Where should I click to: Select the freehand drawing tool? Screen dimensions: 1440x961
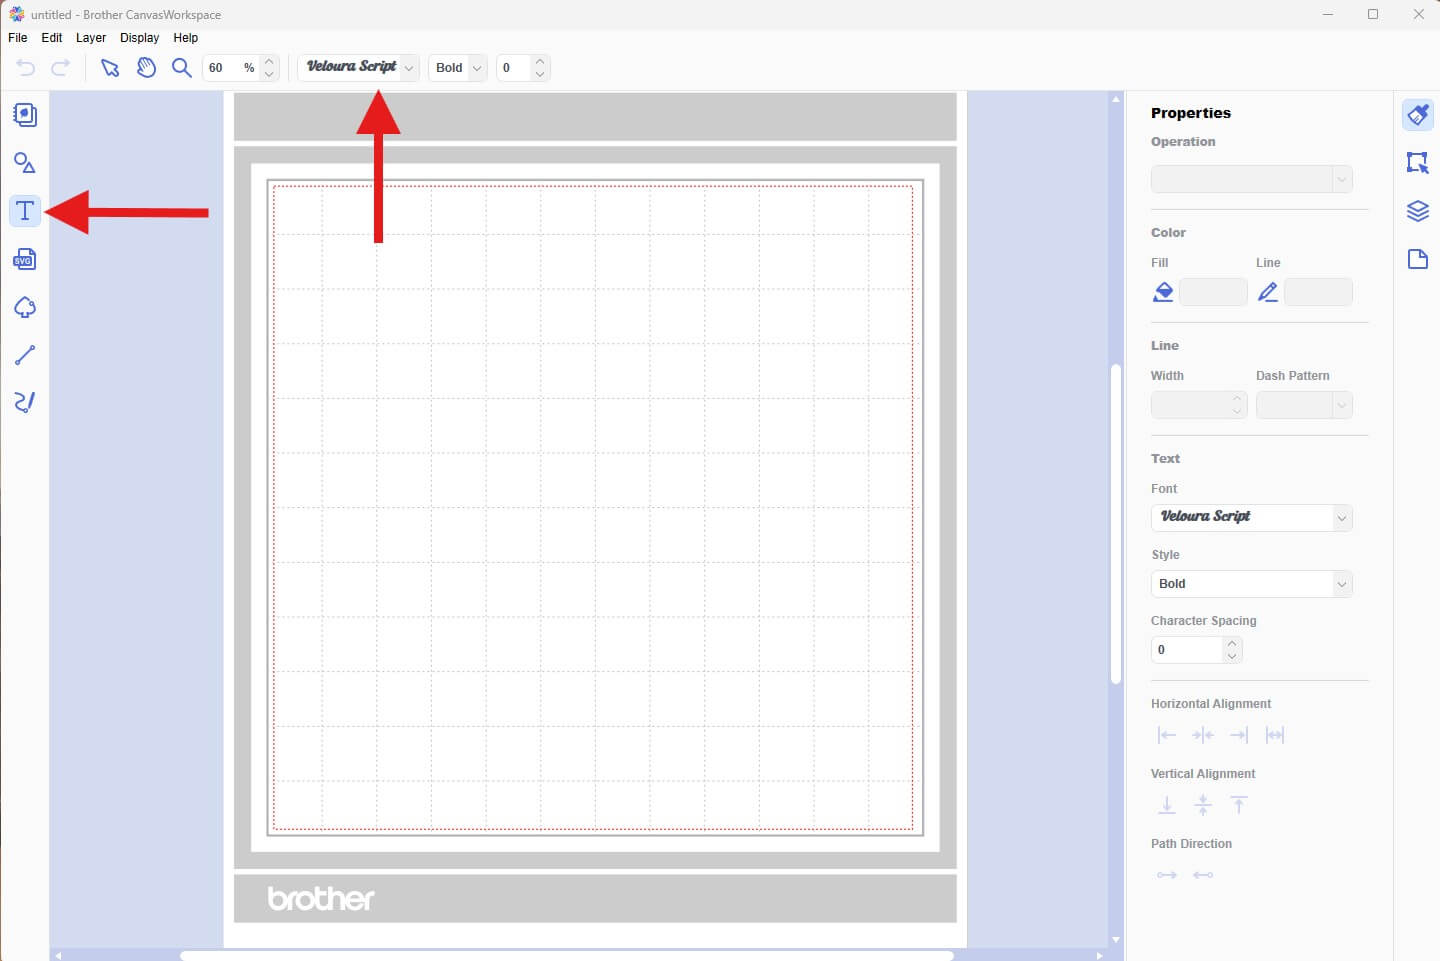coord(24,402)
